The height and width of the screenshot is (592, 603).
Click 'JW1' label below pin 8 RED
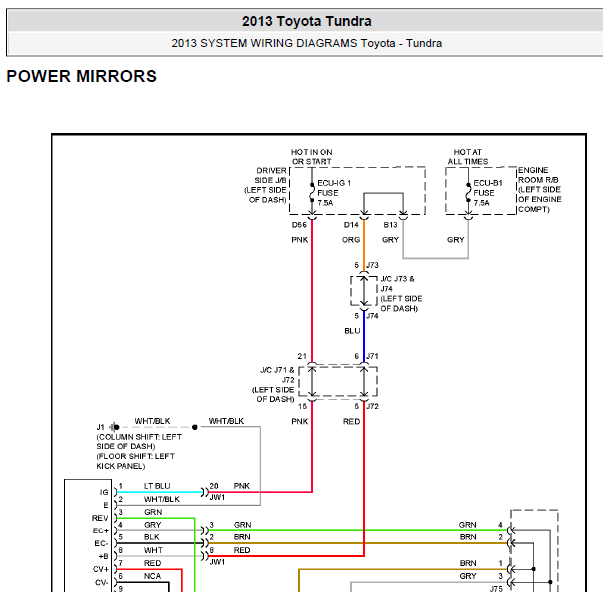217,562
